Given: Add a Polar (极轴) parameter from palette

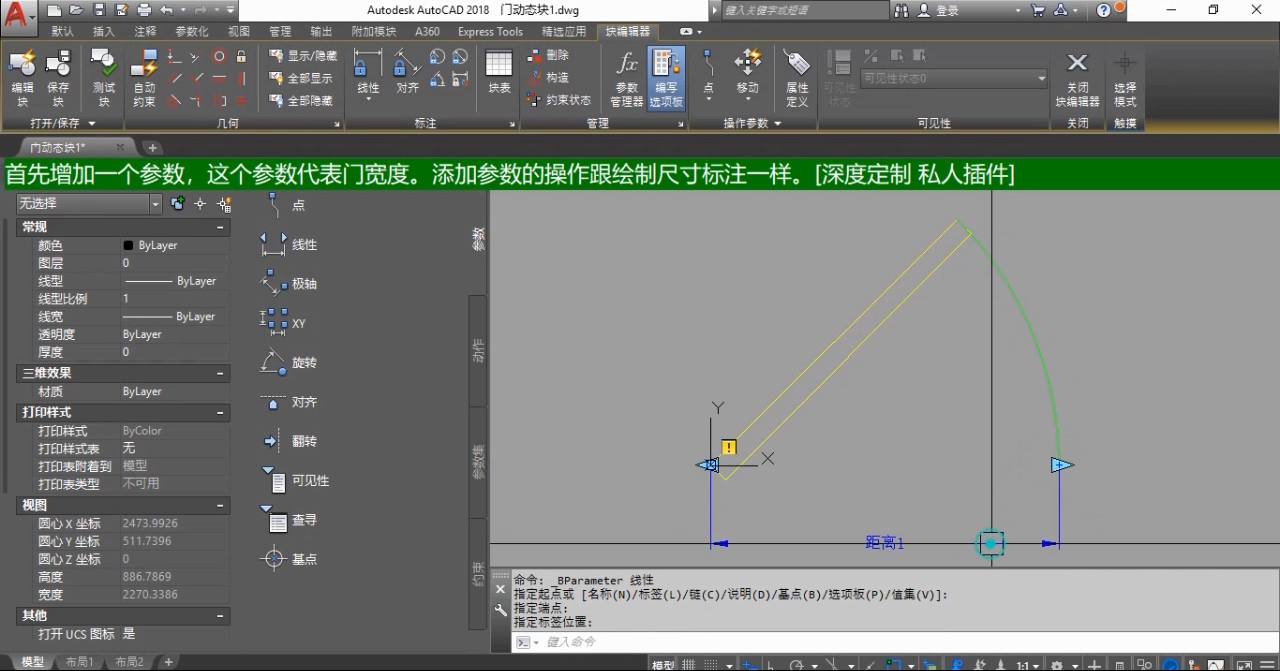Looking at the screenshot, I should pyautogui.click(x=289, y=283).
